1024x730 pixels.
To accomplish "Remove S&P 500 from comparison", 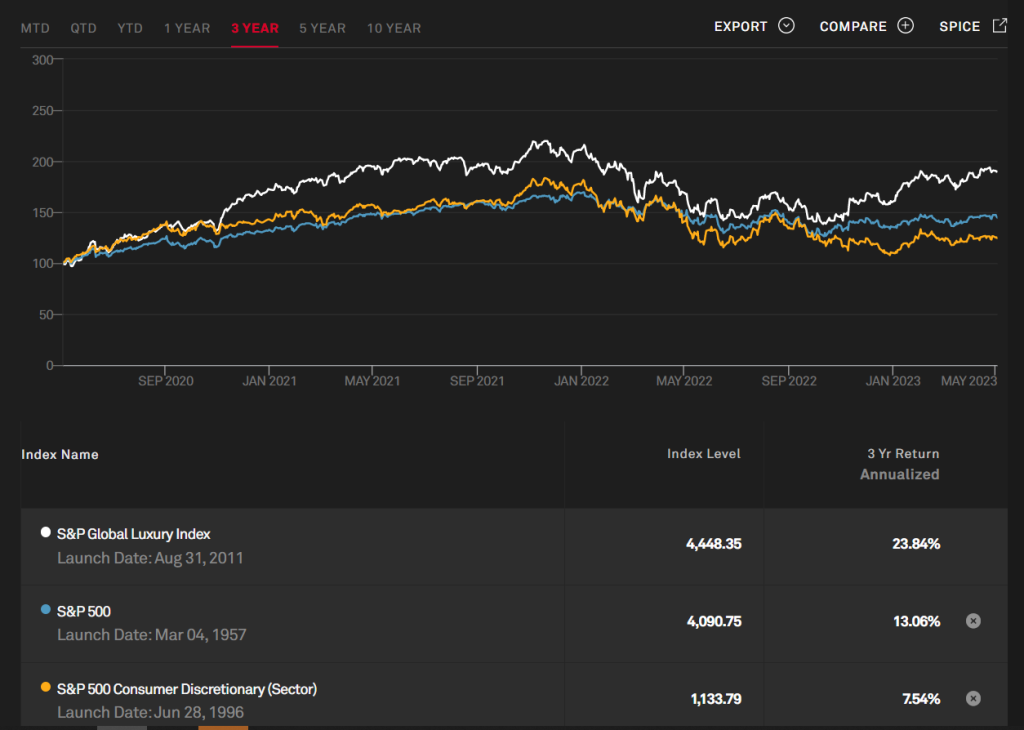I will tap(973, 621).
